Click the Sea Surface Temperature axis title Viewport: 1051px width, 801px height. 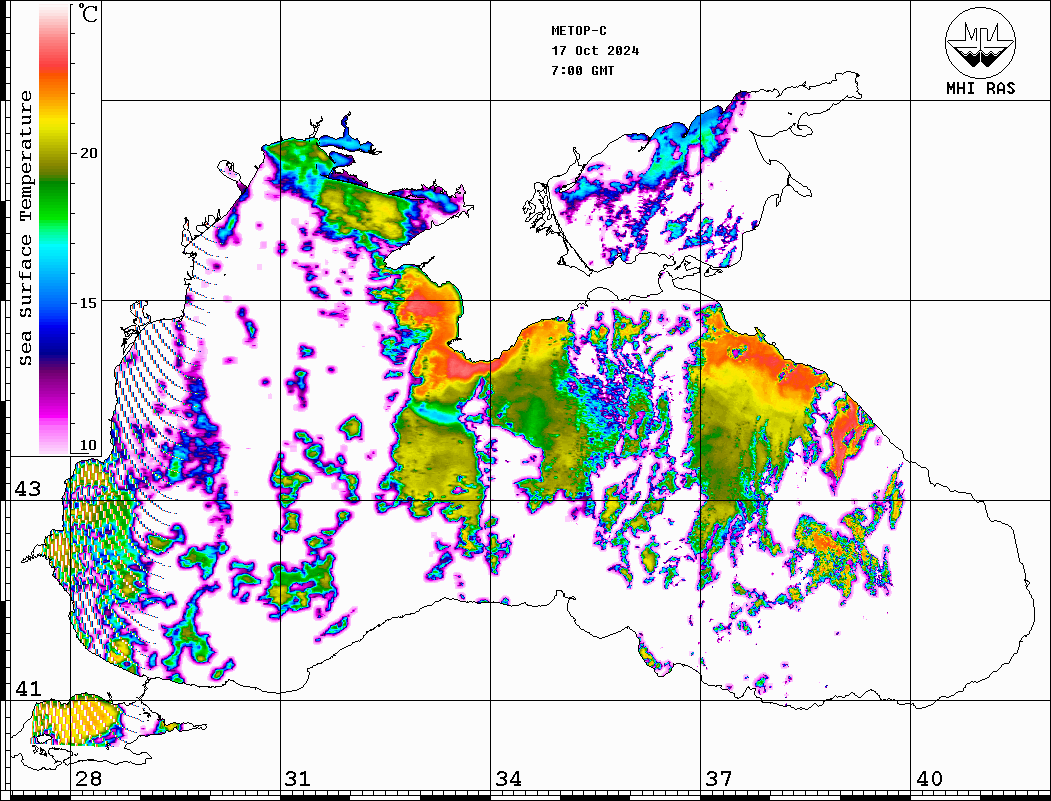coord(26,228)
